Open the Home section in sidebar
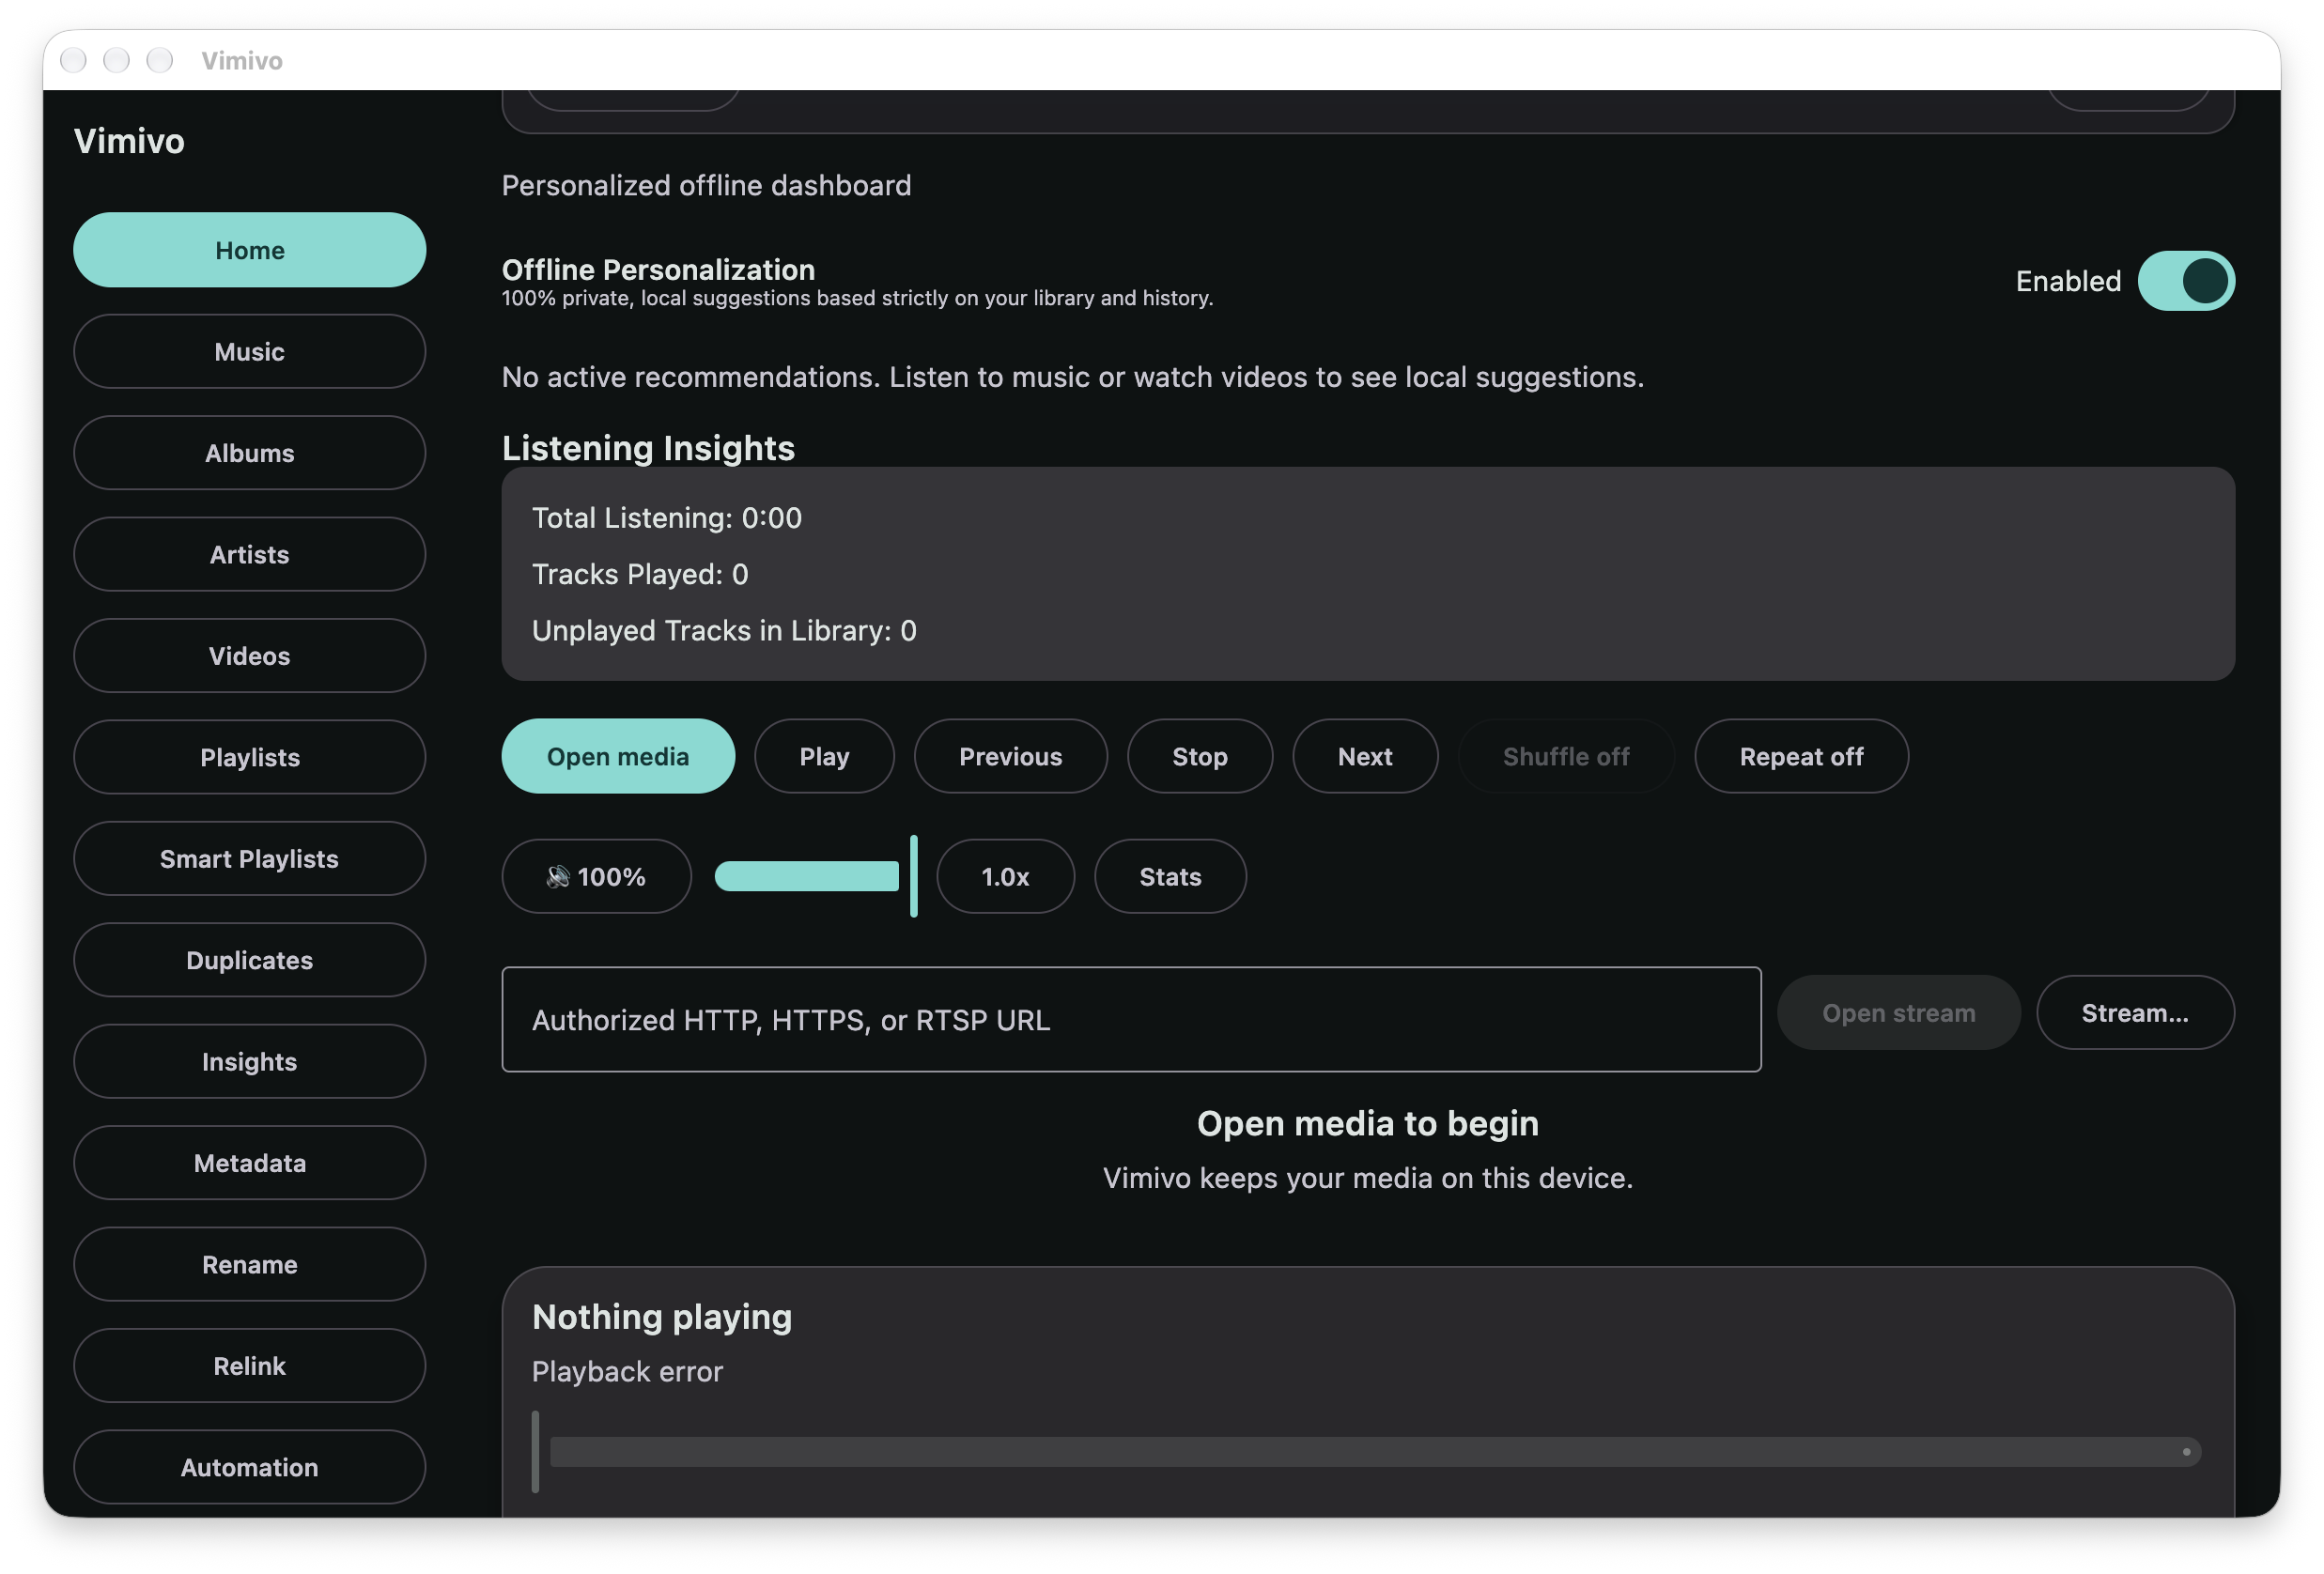This screenshot has height=1574, width=2324. click(249, 250)
